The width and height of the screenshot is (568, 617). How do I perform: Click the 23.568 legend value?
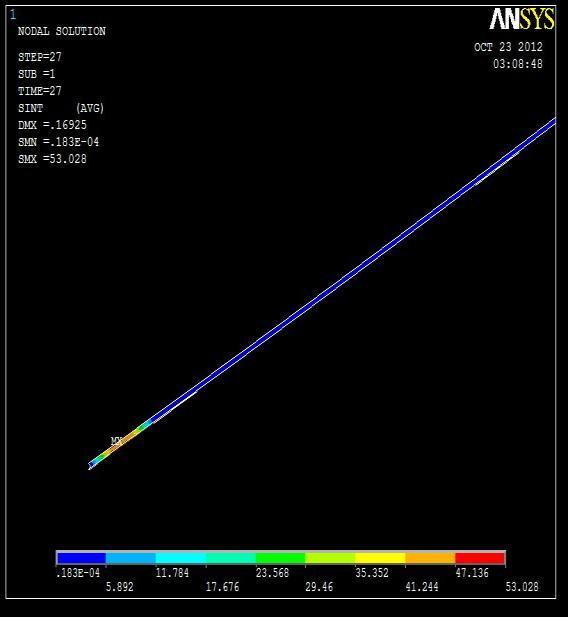click(x=272, y=573)
